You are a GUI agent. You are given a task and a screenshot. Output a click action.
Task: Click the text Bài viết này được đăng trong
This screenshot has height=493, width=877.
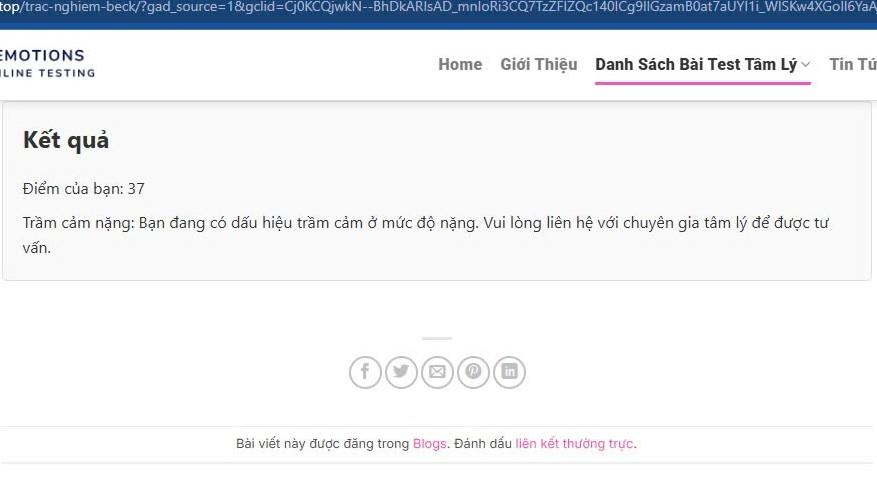pos(322,444)
